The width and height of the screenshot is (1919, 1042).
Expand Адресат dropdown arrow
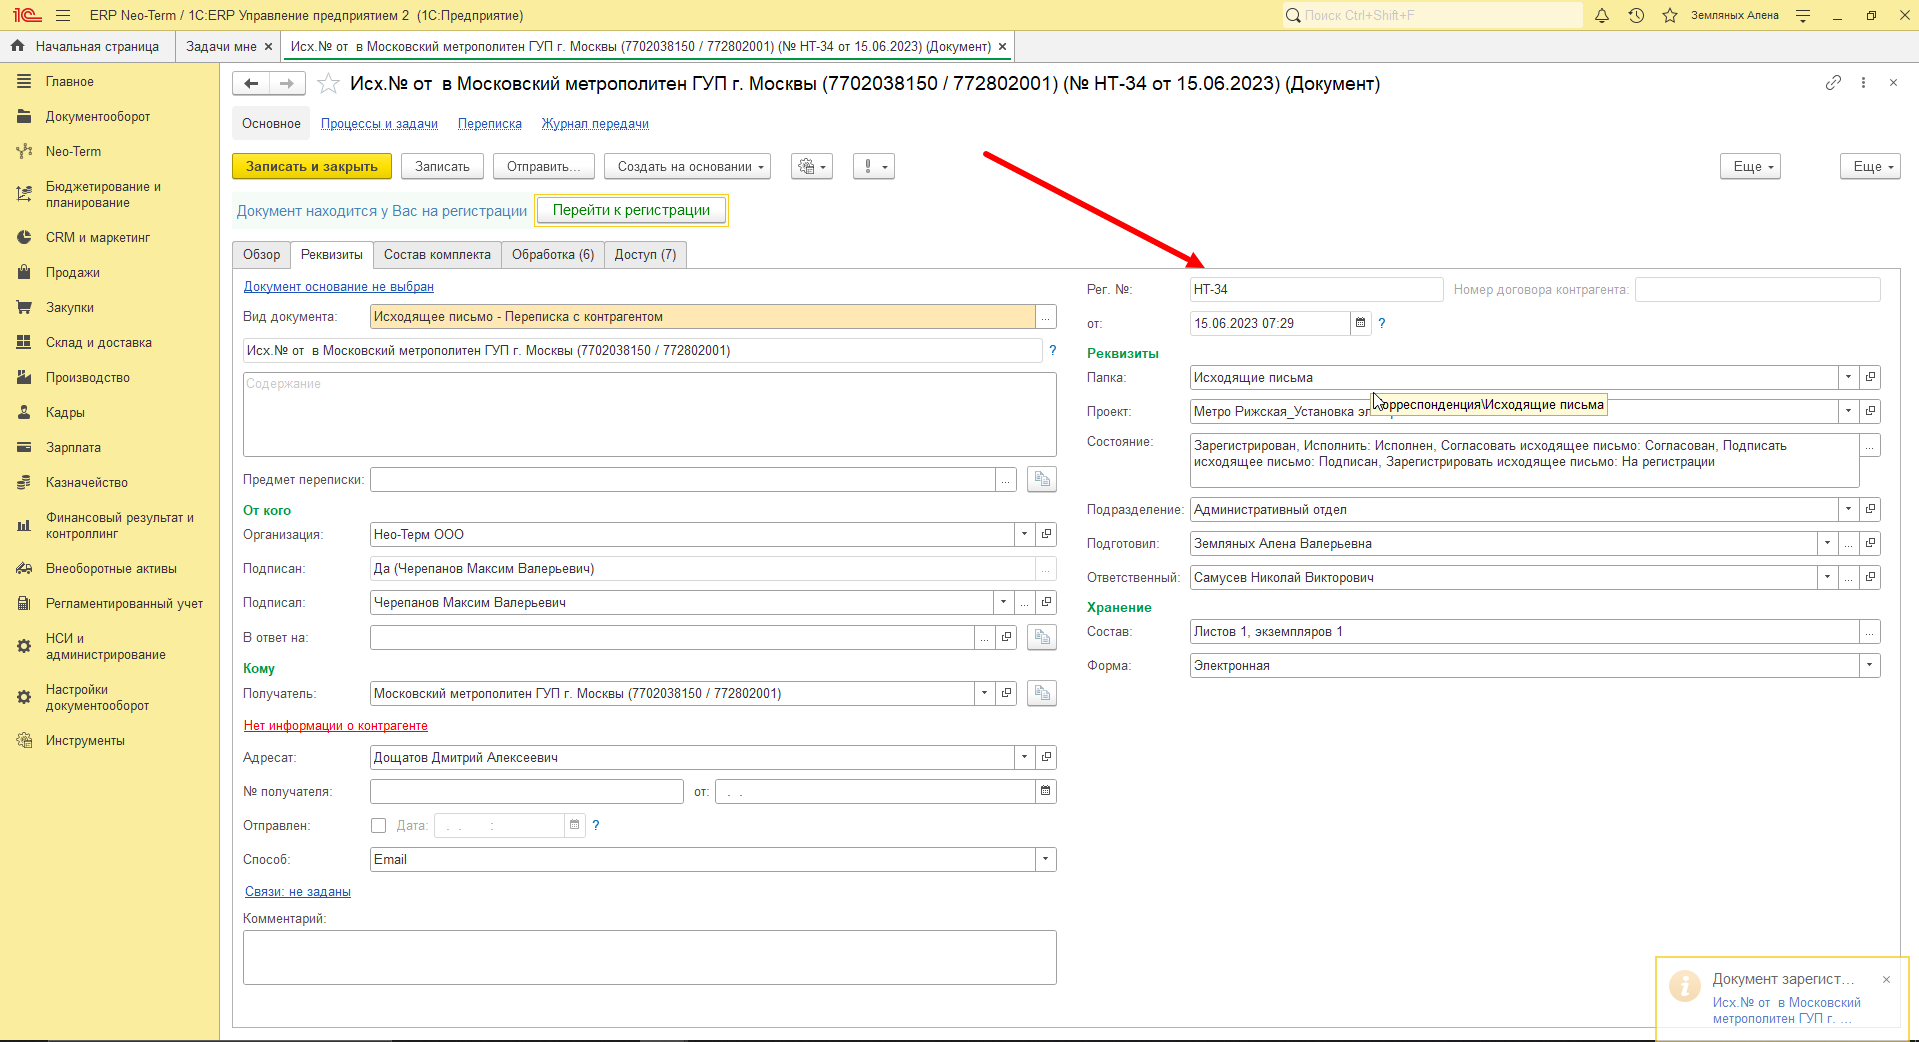pos(1024,757)
